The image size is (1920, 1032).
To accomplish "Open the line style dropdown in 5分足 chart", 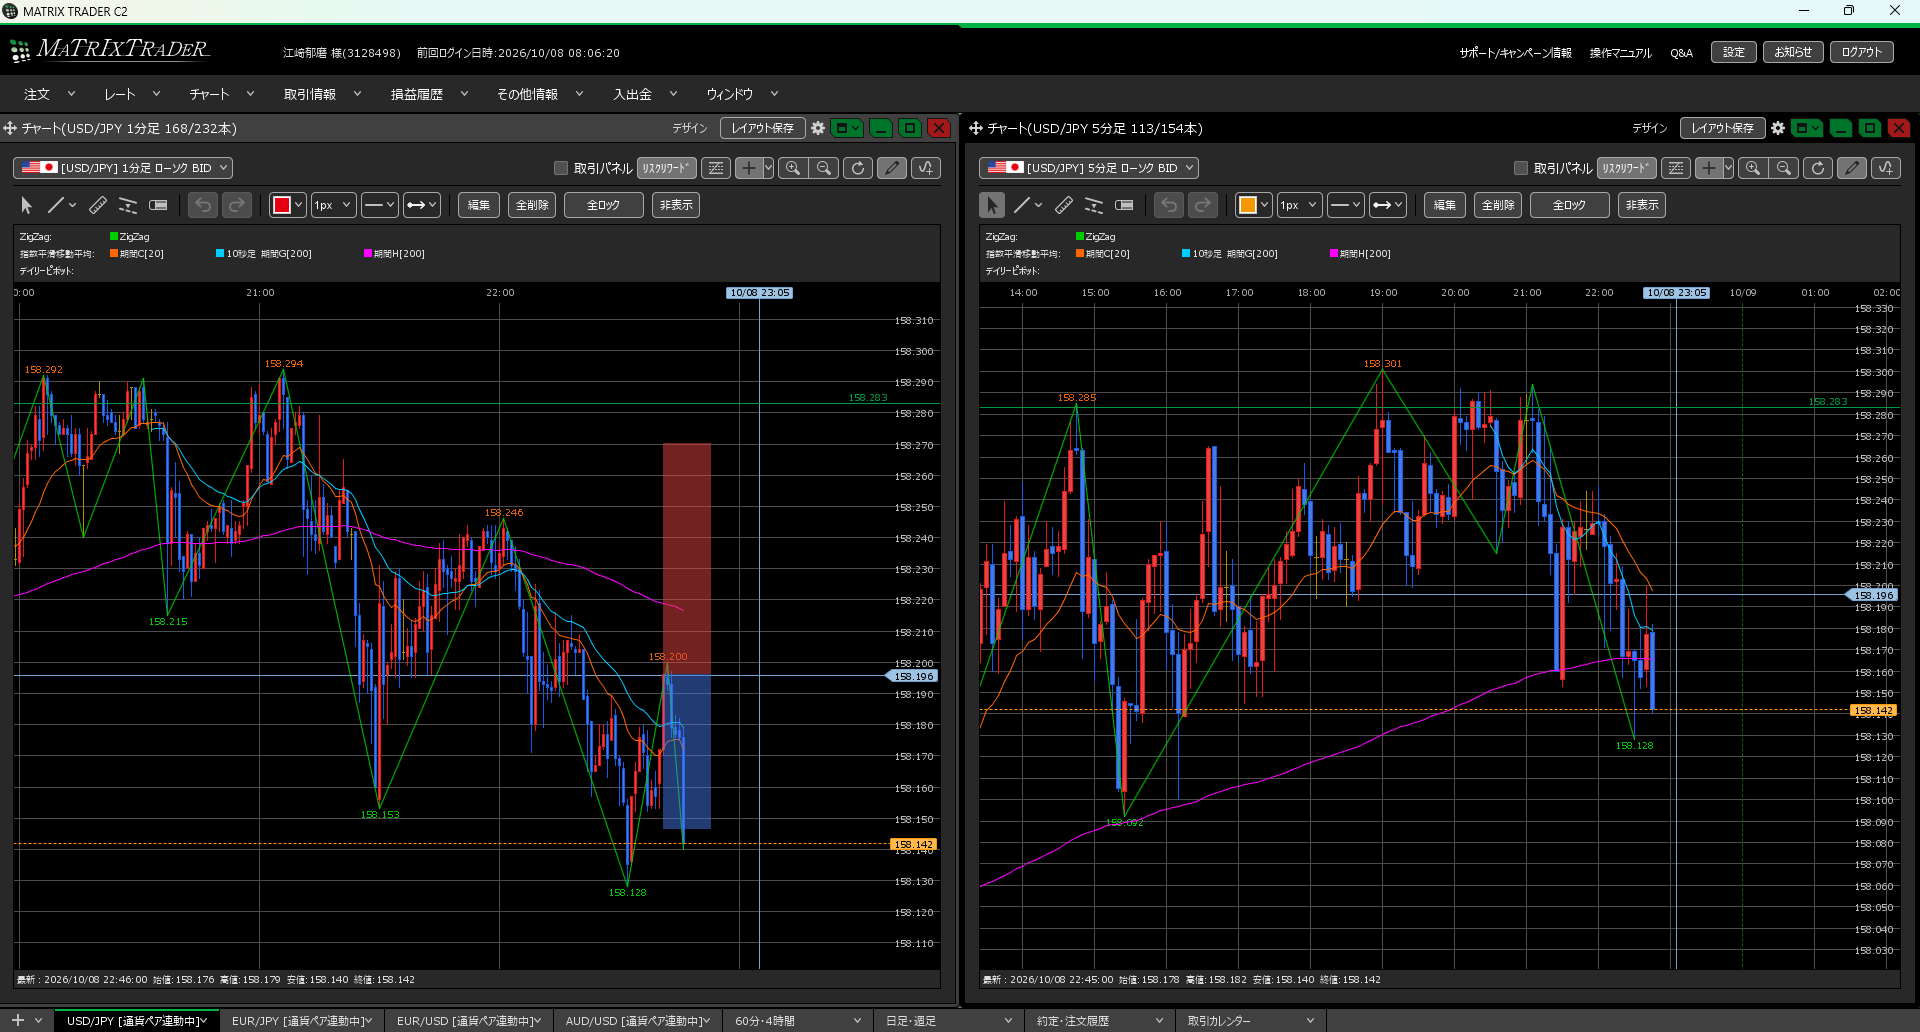I will 1346,205.
